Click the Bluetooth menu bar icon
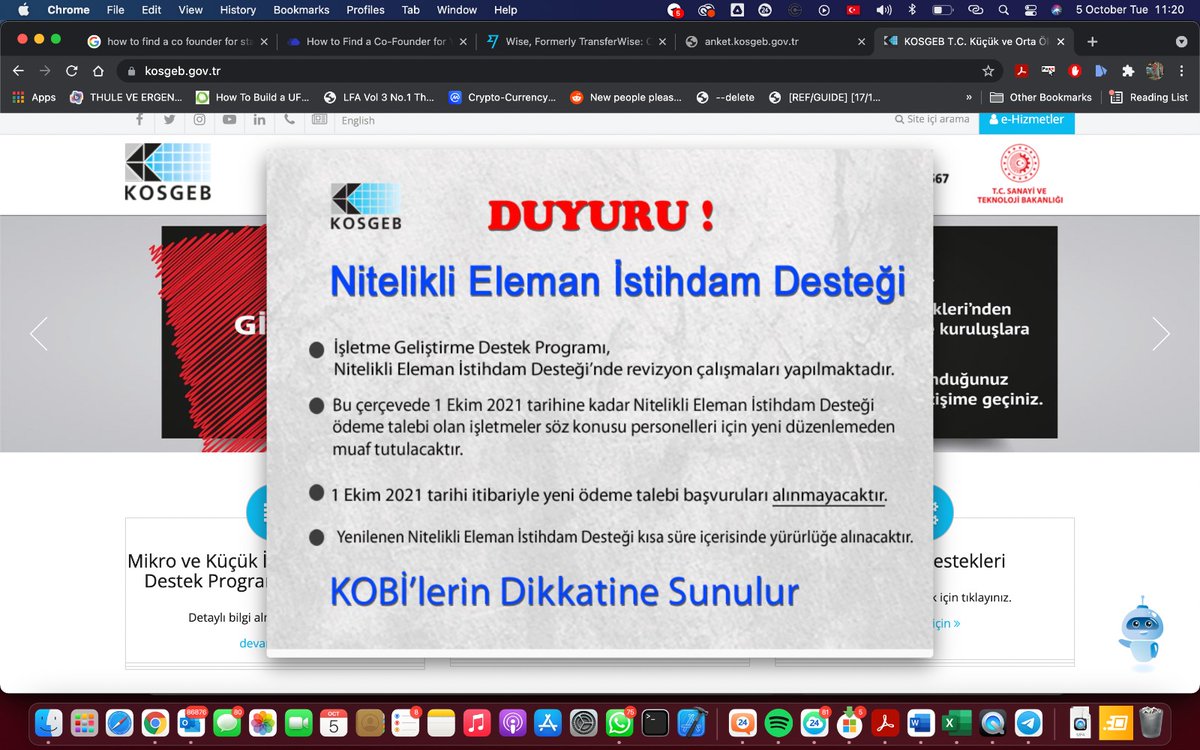 click(x=912, y=10)
